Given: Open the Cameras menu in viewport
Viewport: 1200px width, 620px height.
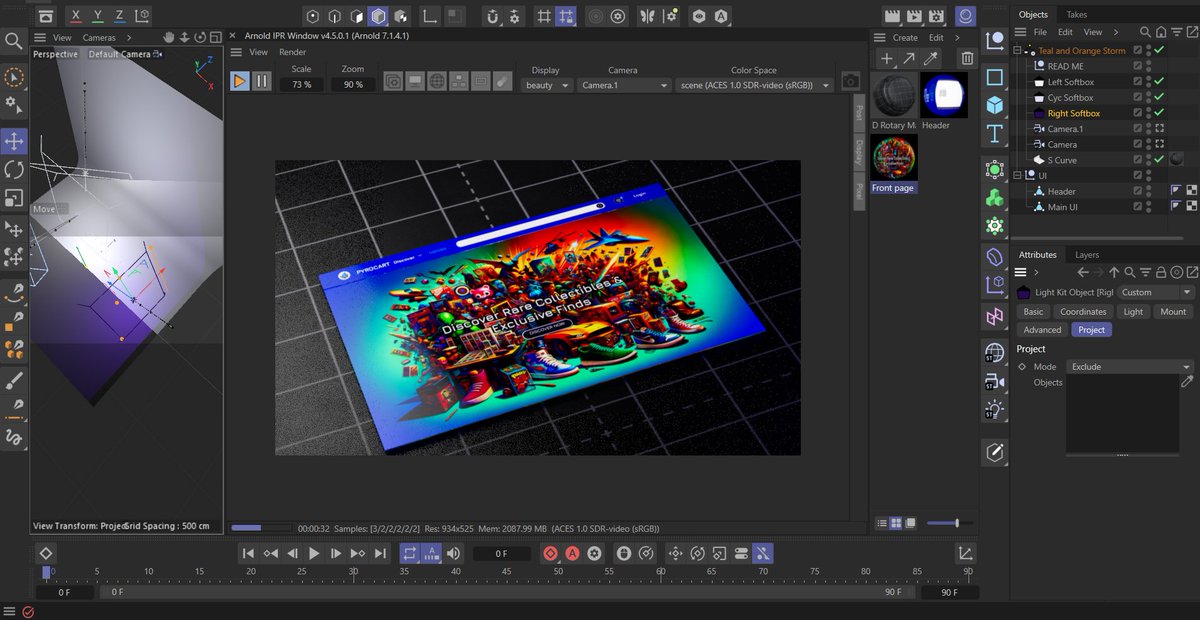Looking at the screenshot, I should pyautogui.click(x=99, y=38).
